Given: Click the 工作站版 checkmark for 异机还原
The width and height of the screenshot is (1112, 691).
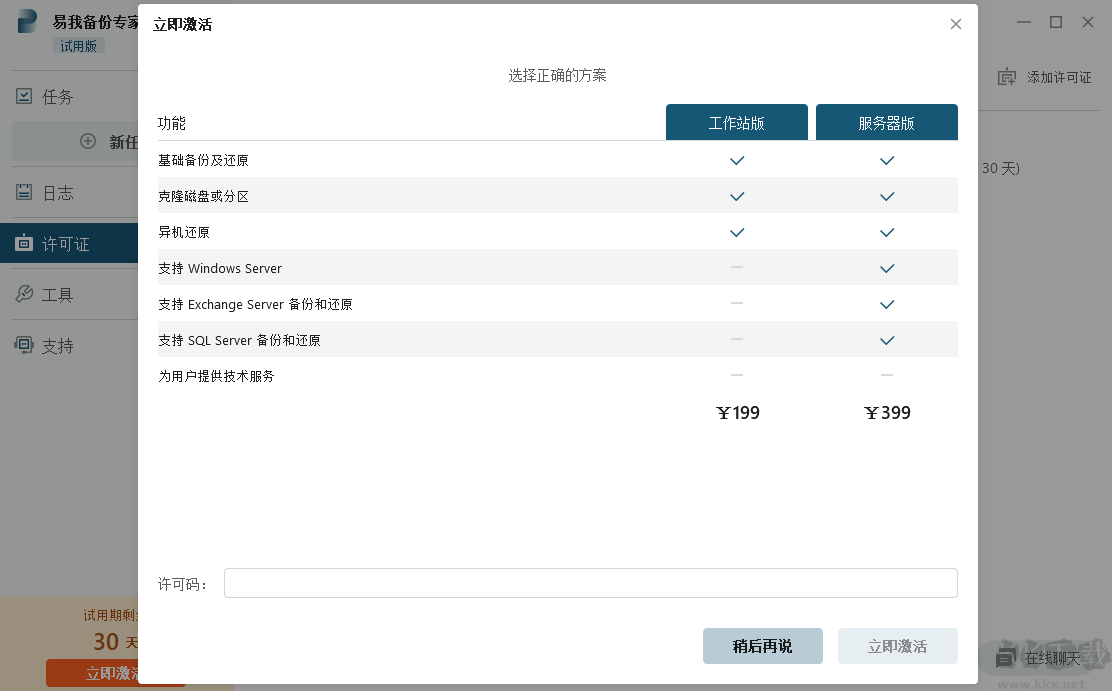Looking at the screenshot, I should [737, 233].
